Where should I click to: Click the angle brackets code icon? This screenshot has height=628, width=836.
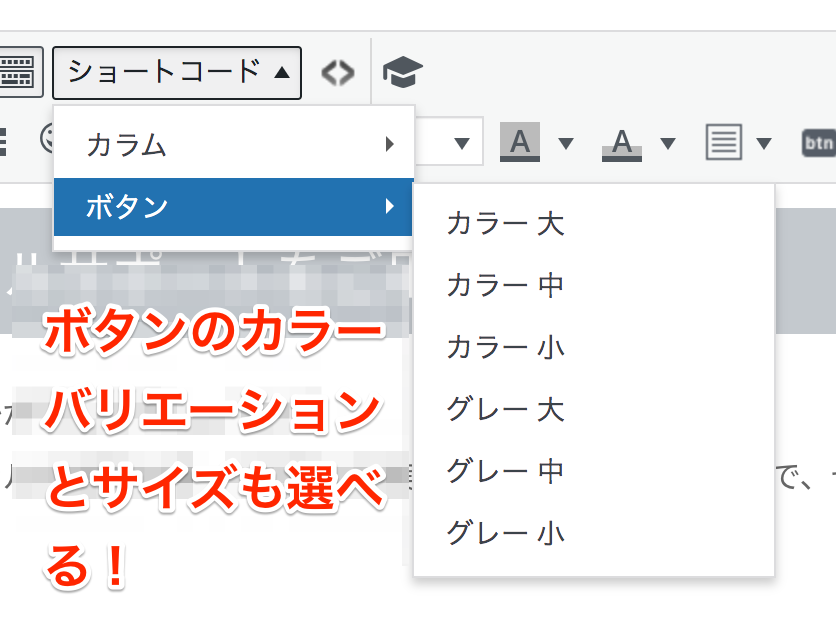pyautogui.click(x=338, y=72)
